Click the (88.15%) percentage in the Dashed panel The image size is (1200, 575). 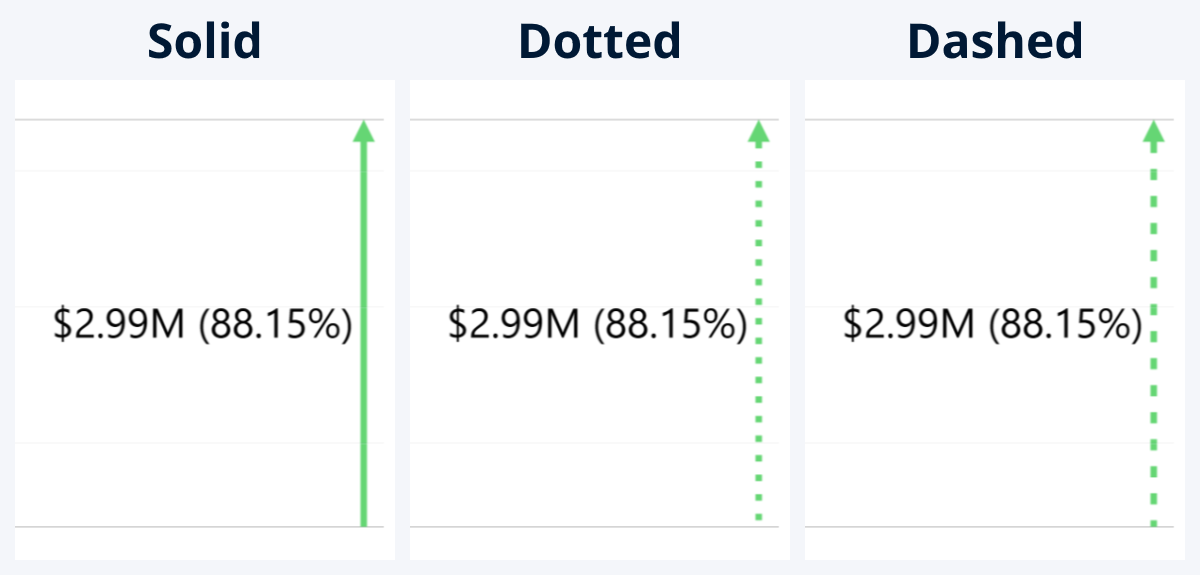(1065, 325)
